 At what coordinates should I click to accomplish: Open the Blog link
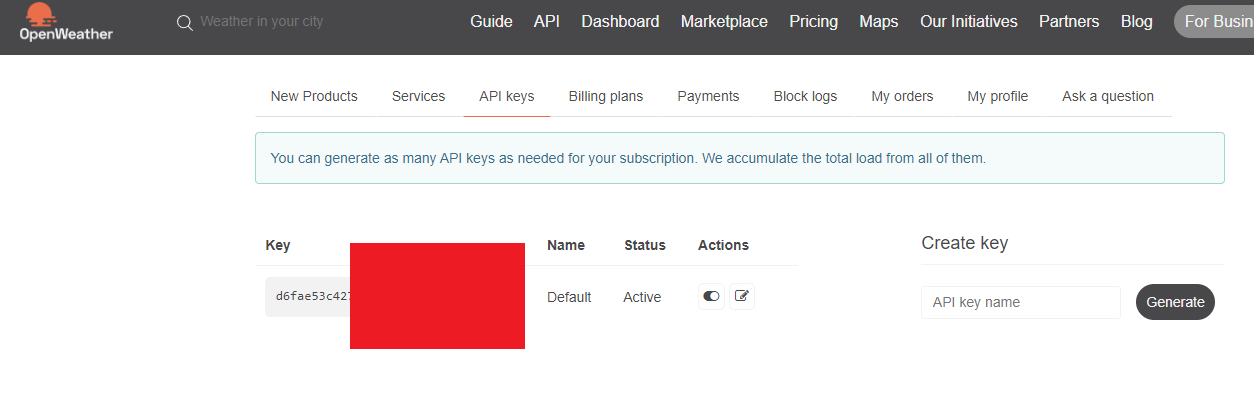[x=1137, y=21]
